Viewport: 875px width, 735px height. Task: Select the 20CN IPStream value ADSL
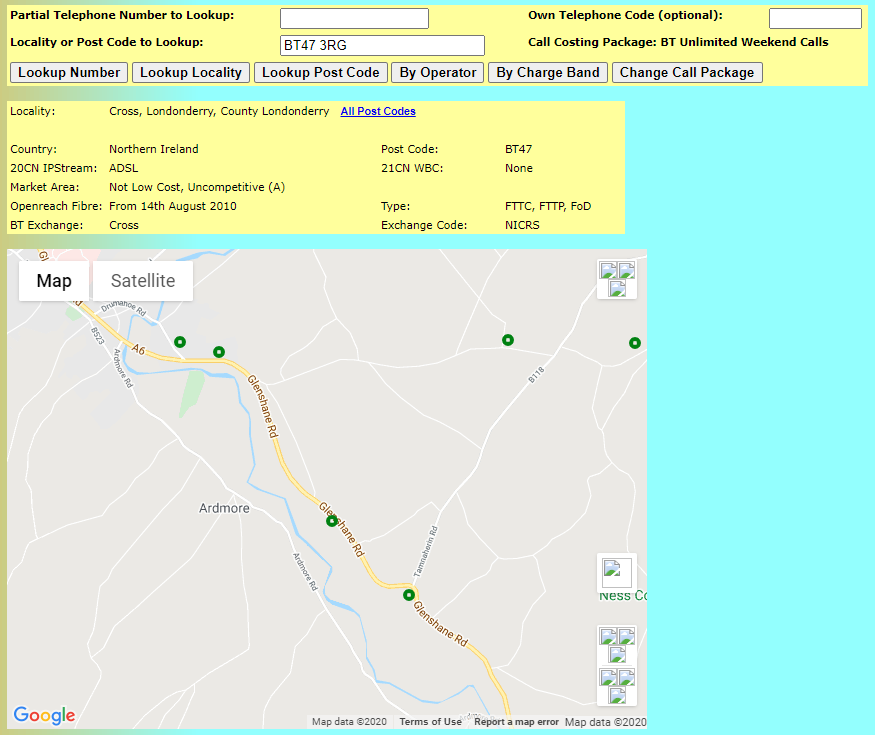pos(124,168)
